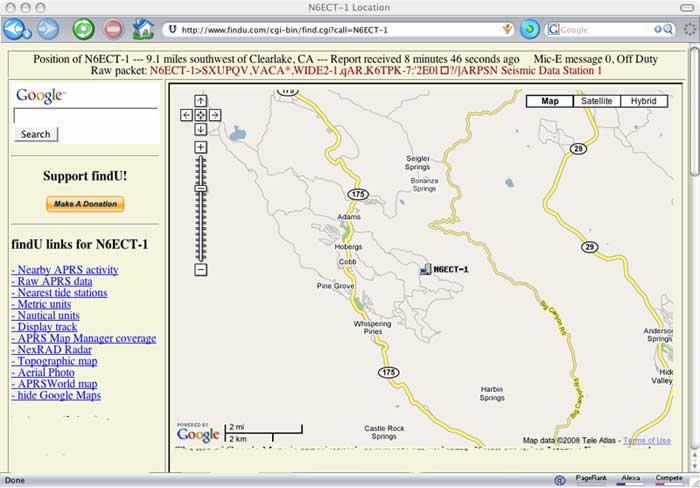This screenshot has height=488, width=700.
Task: Switch to Metric units link
Action: [41, 304]
